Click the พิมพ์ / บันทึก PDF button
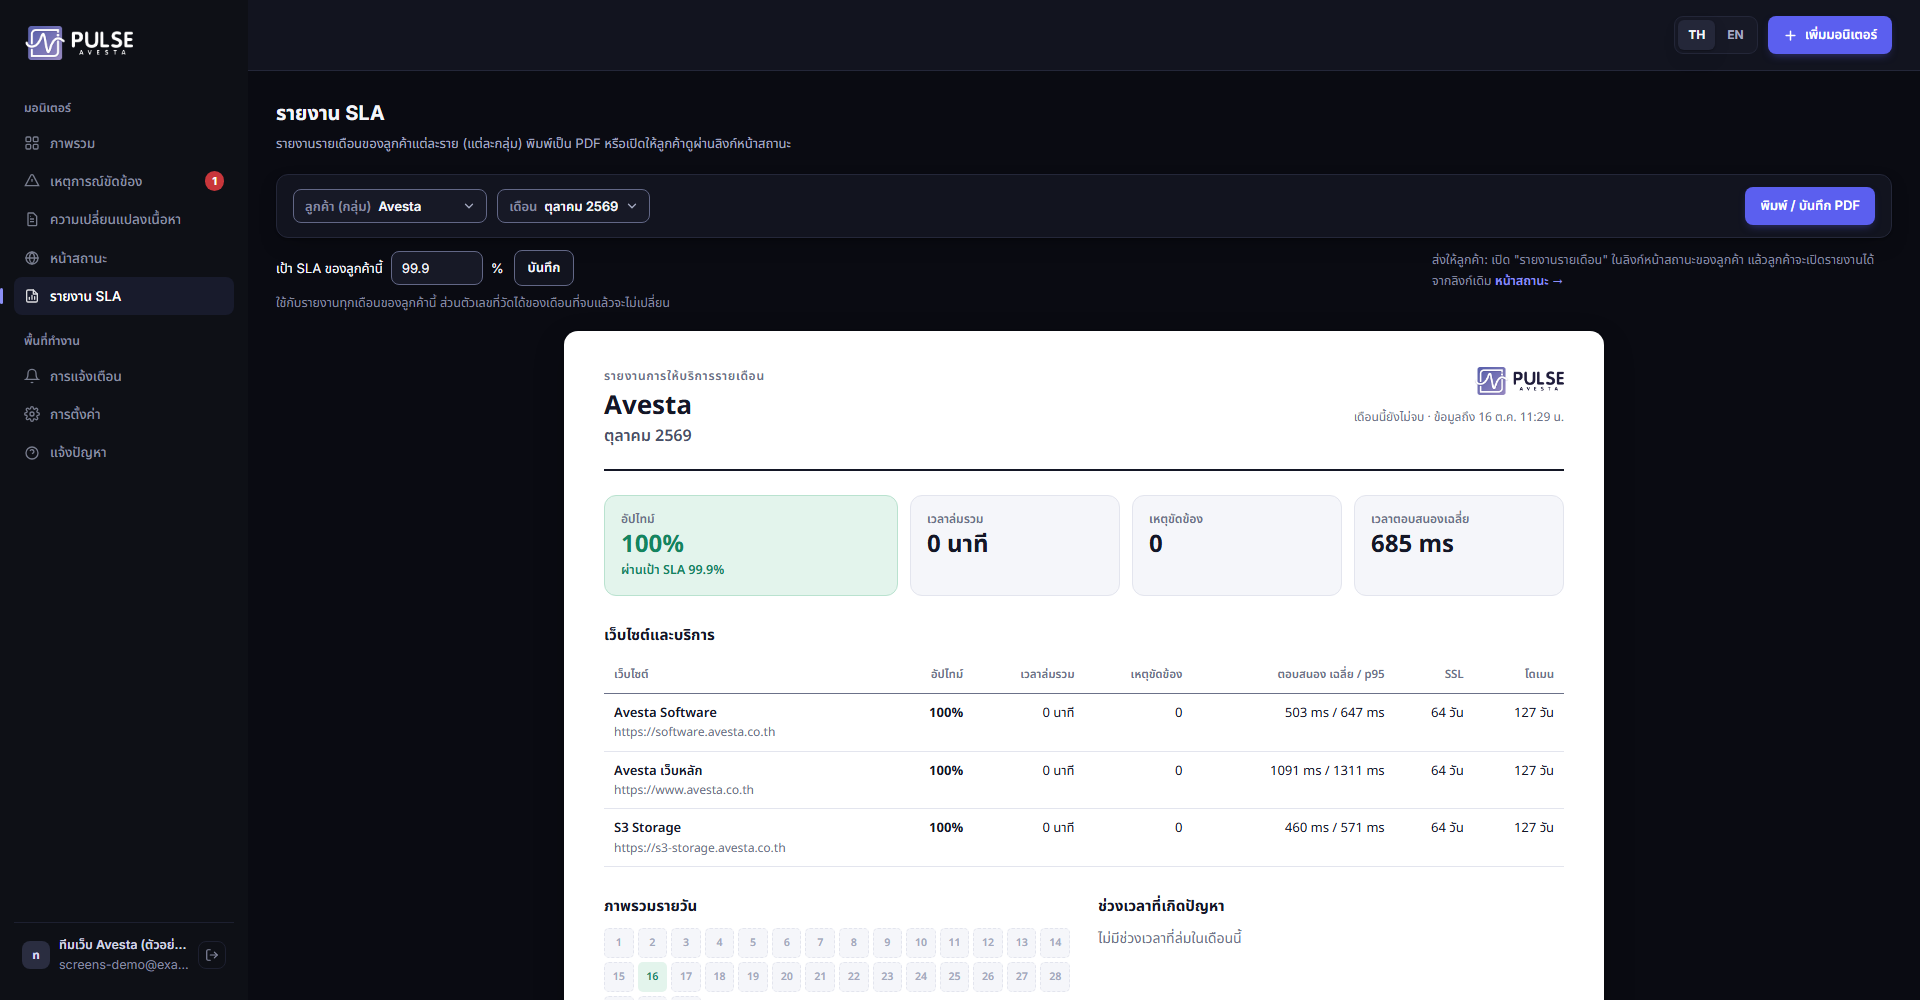Image resolution: width=1920 pixels, height=1000 pixels. click(x=1809, y=206)
